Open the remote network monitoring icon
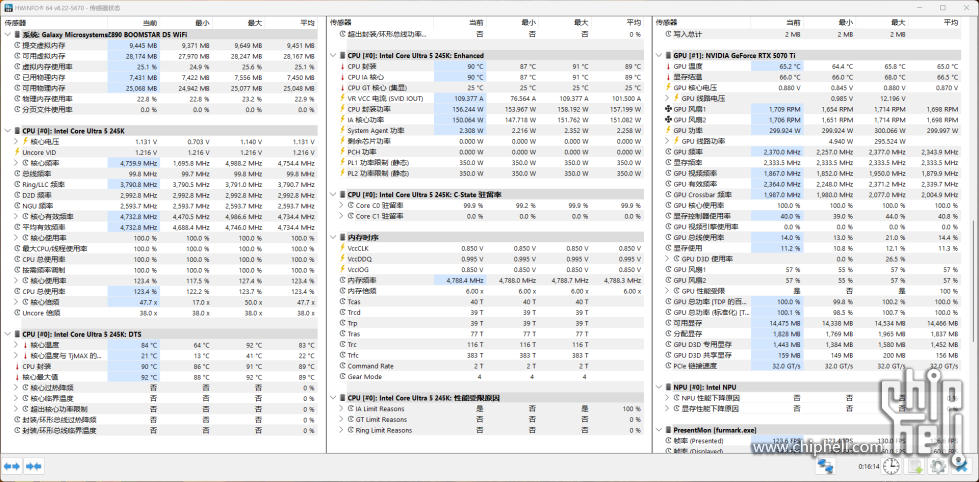 825,466
